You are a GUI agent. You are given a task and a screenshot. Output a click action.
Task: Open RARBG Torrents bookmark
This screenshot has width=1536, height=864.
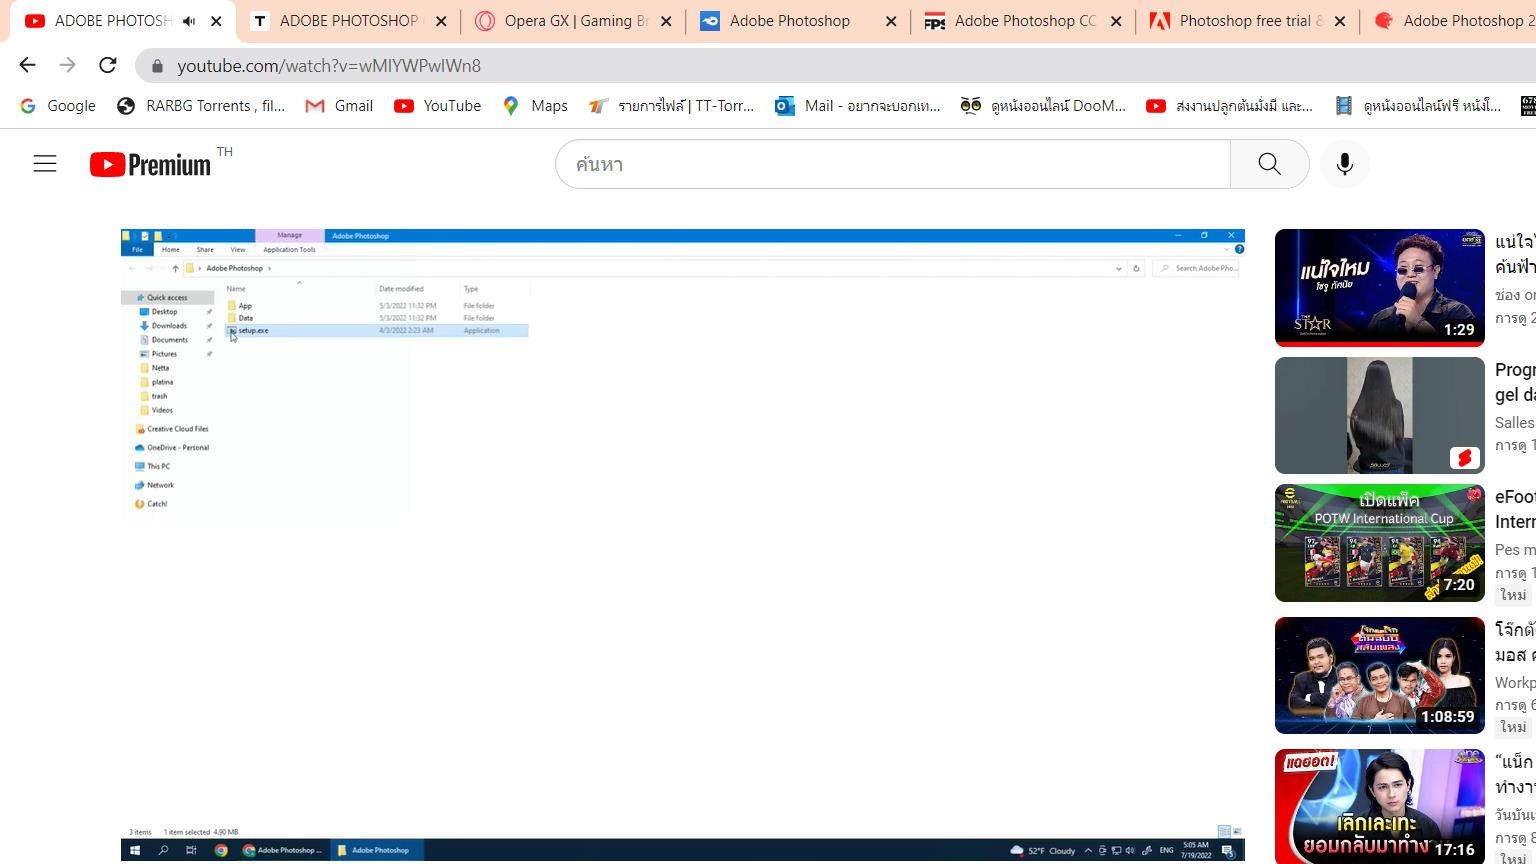(201, 106)
